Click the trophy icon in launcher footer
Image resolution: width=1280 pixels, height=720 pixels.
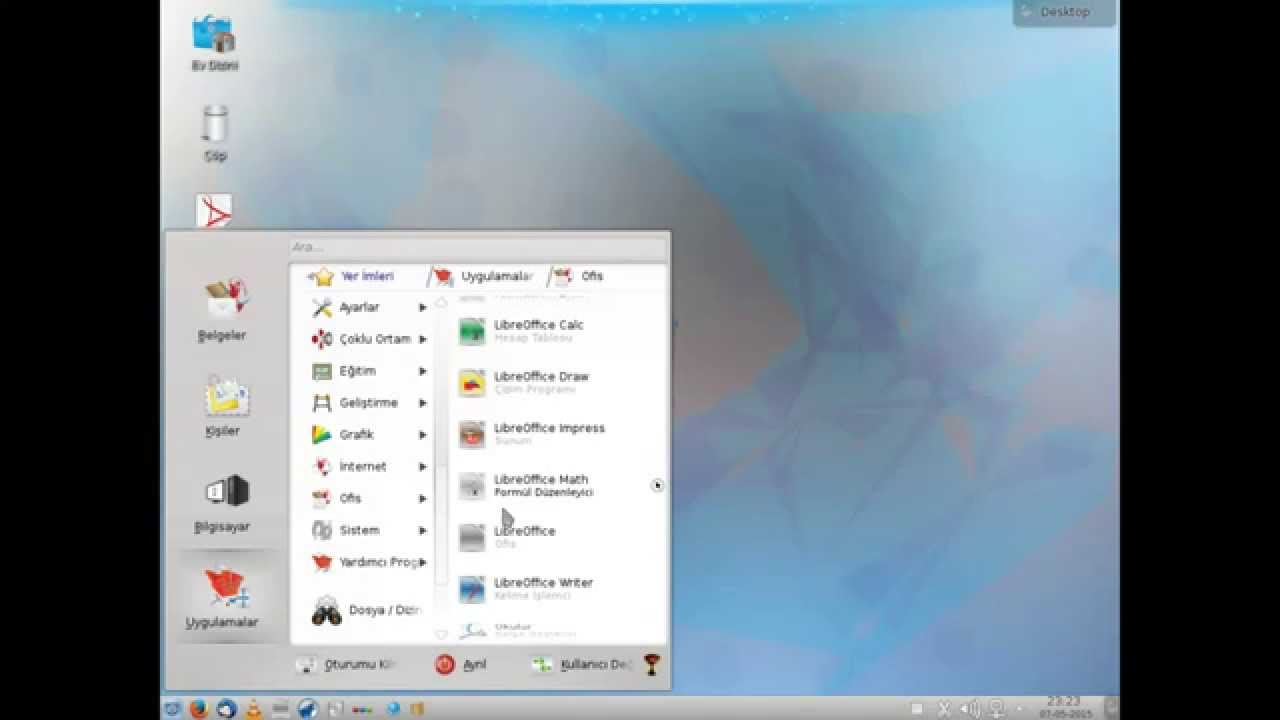point(652,664)
